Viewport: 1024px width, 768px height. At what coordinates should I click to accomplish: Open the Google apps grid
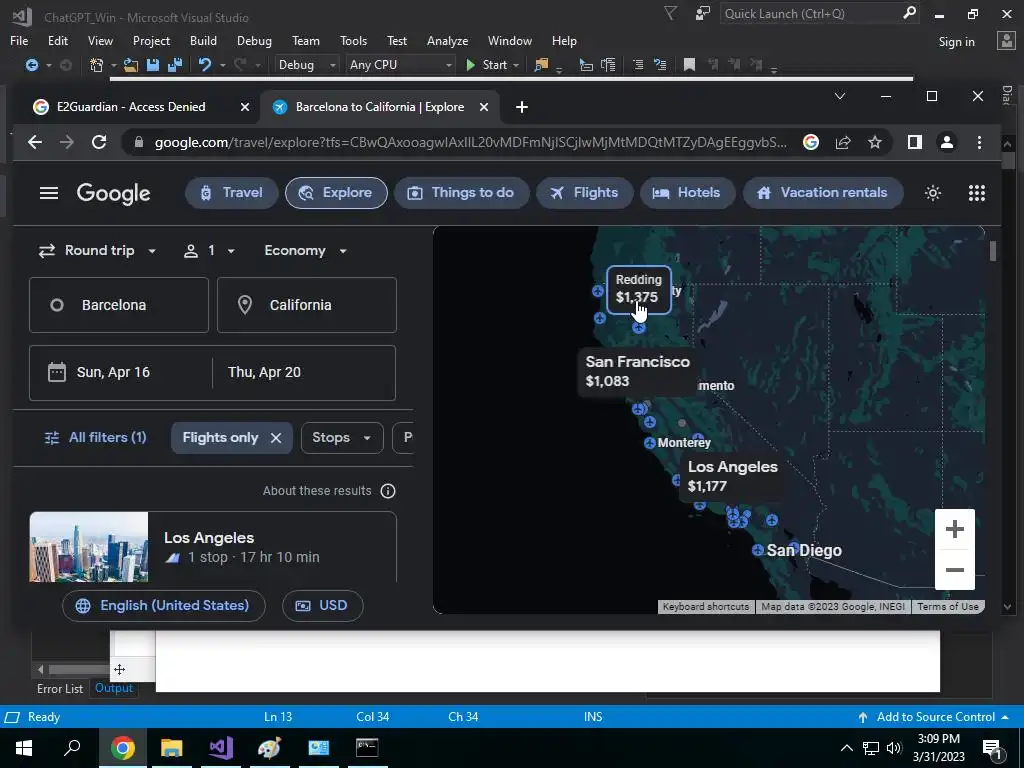976,193
